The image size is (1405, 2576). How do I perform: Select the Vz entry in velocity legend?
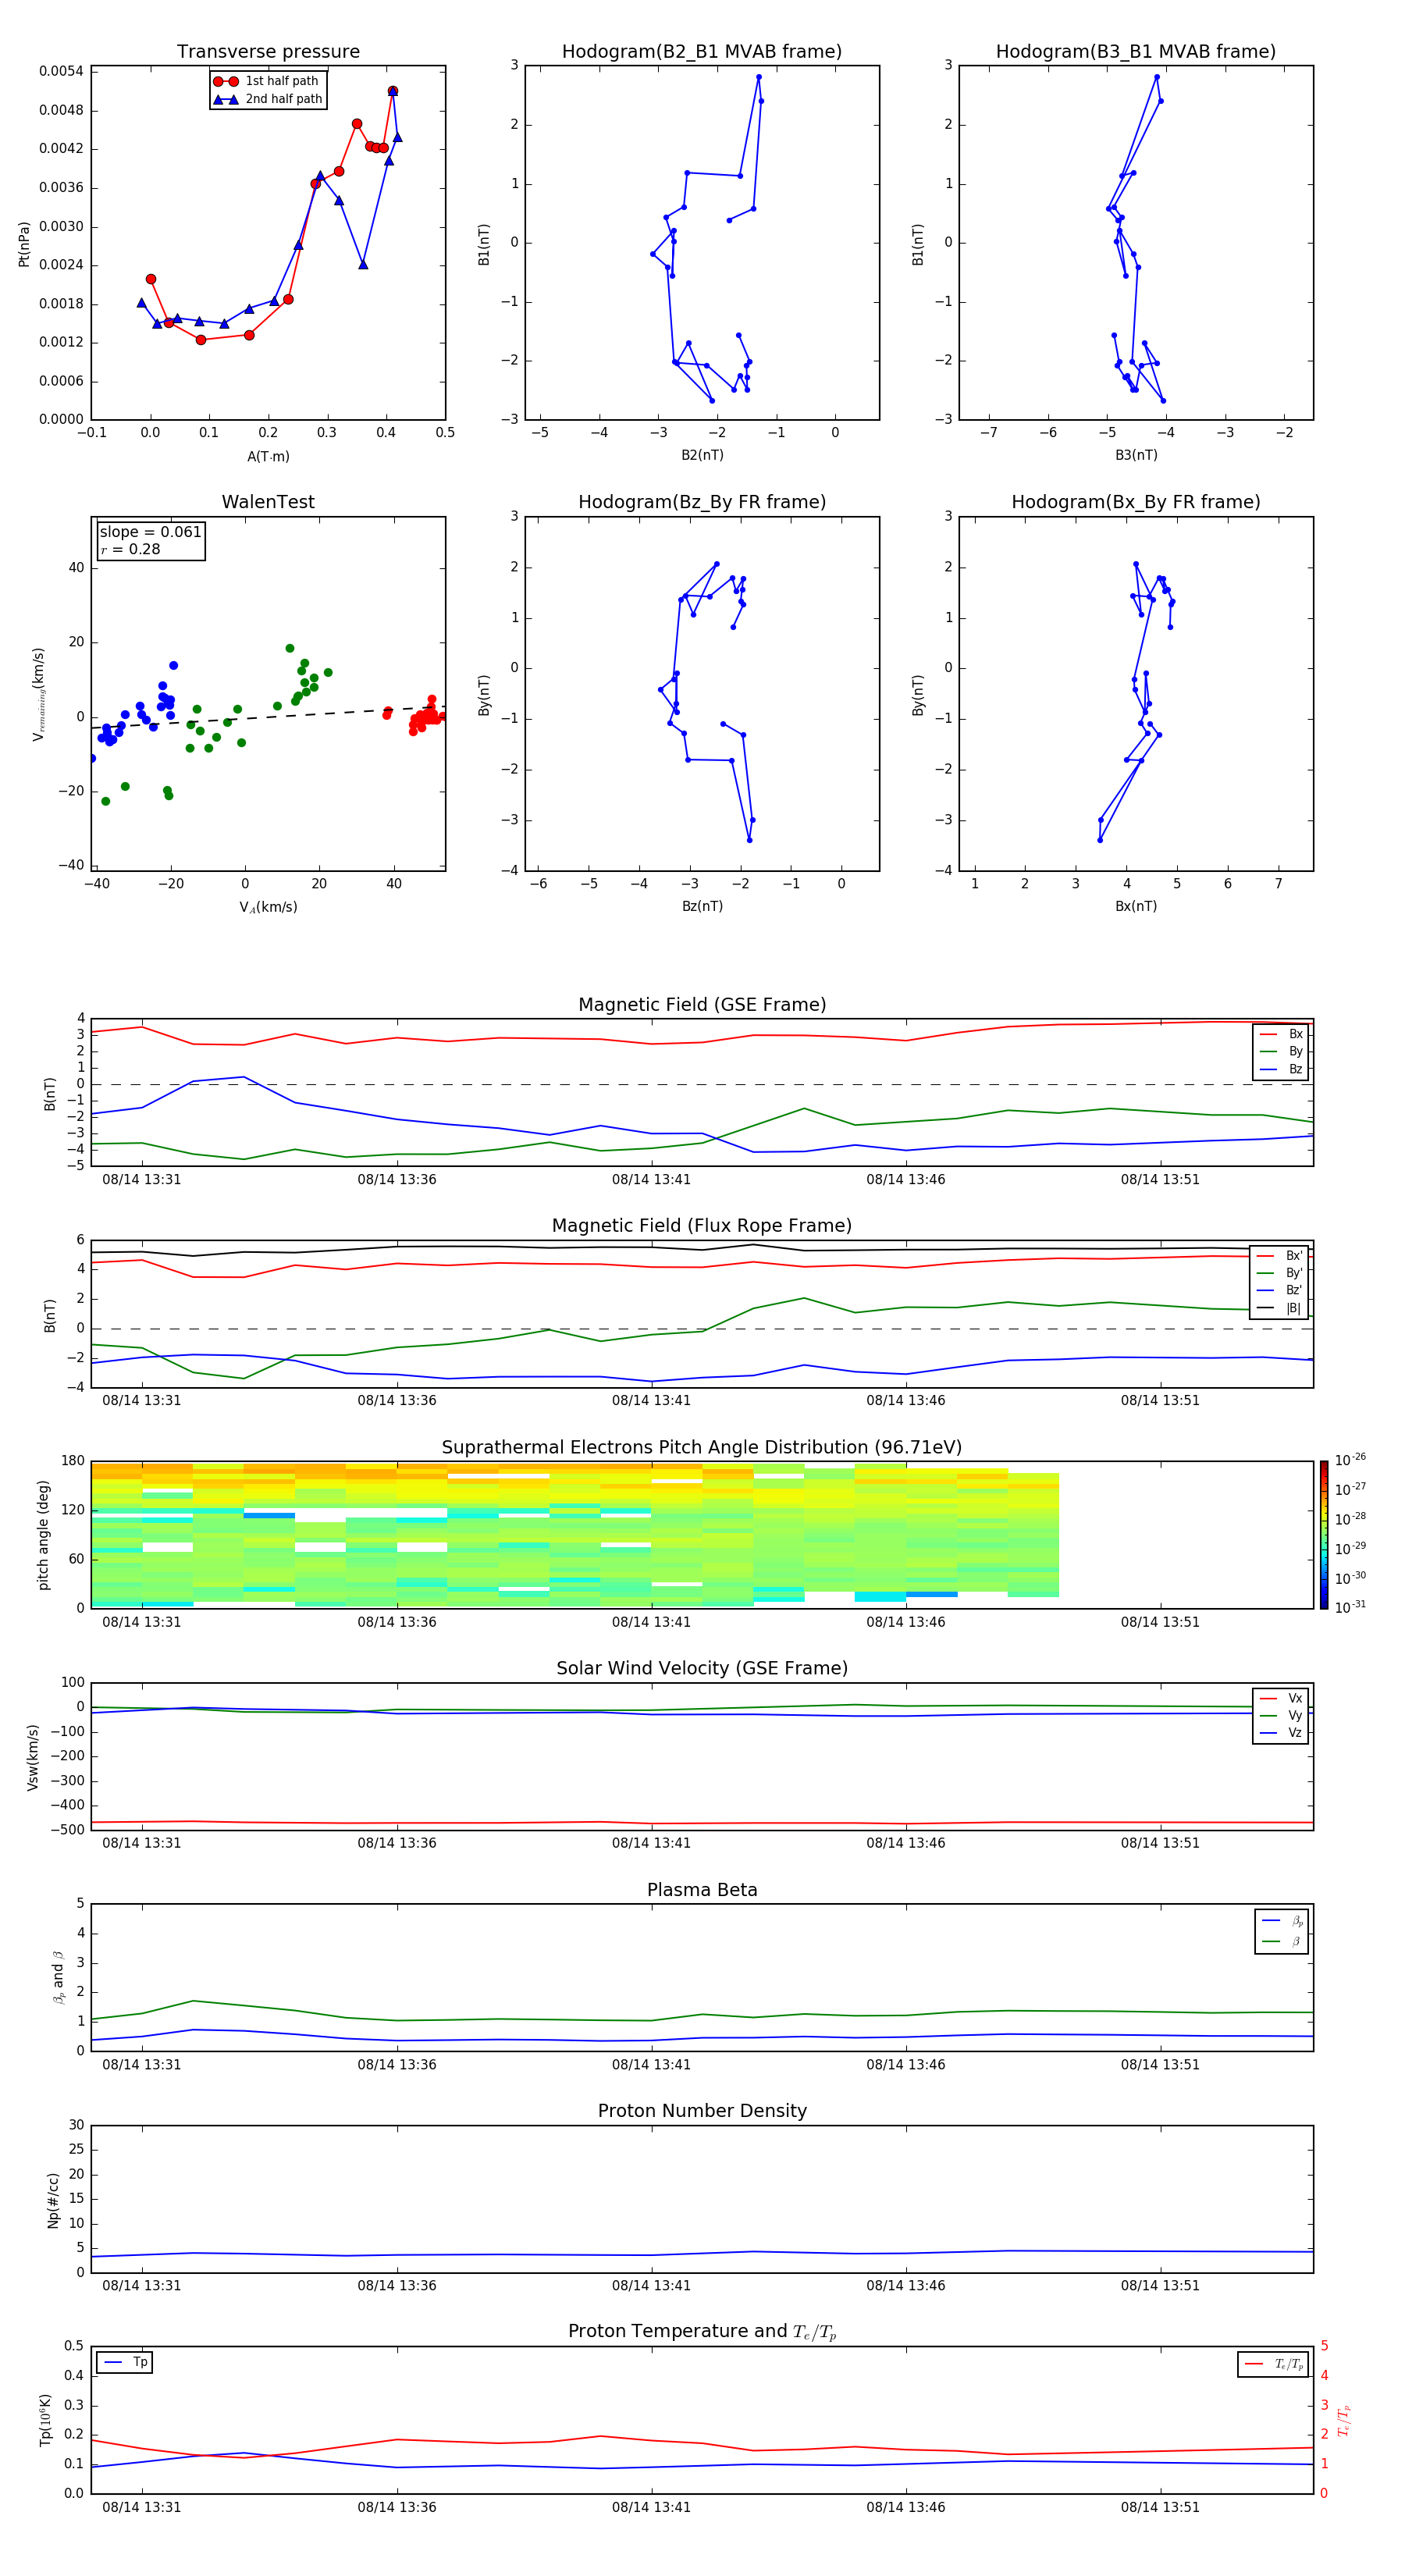pyautogui.click(x=1281, y=1733)
